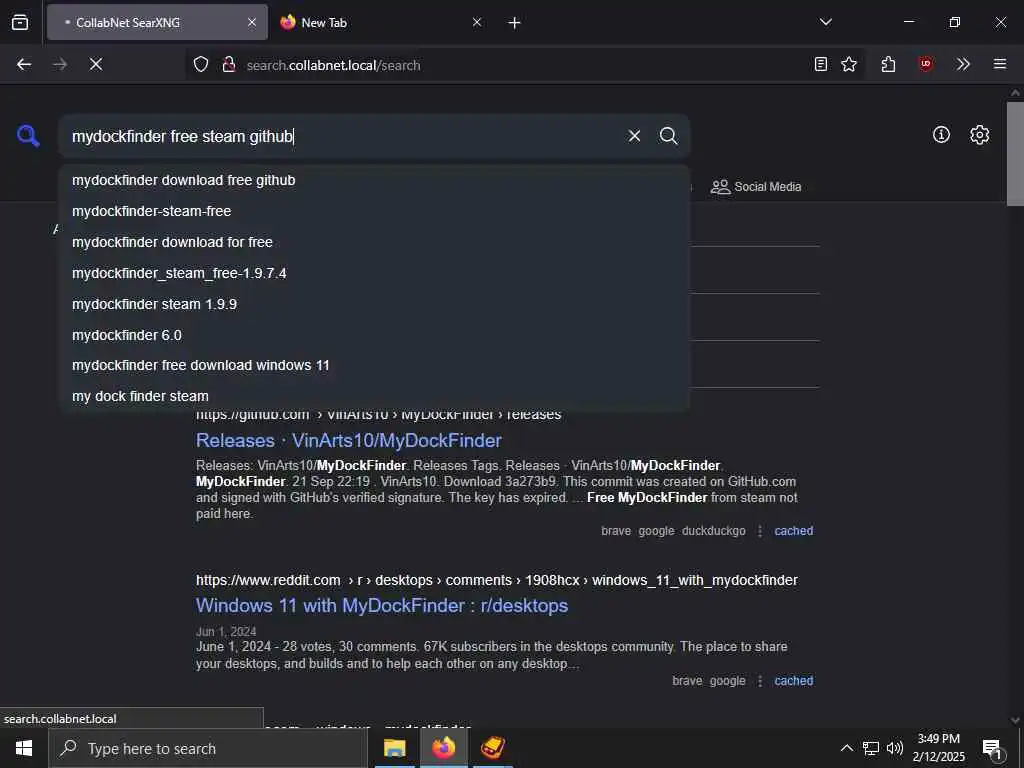This screenshot has height=768, width=1024.
Task: Open SearXNG preferences gear
Action: [x=979, y=135]
